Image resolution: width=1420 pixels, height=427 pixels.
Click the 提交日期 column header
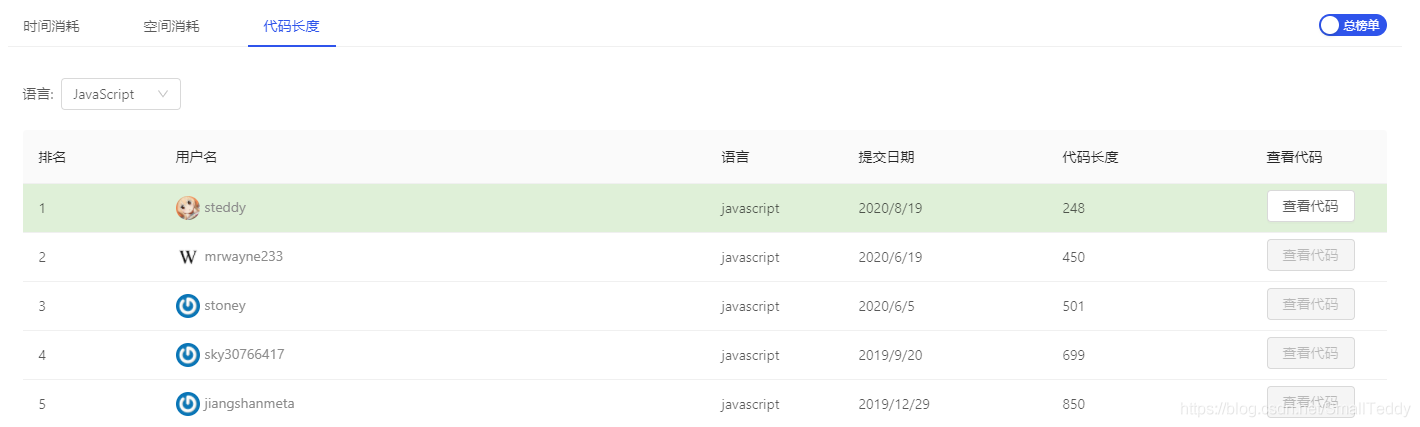[x=886, y=157]
